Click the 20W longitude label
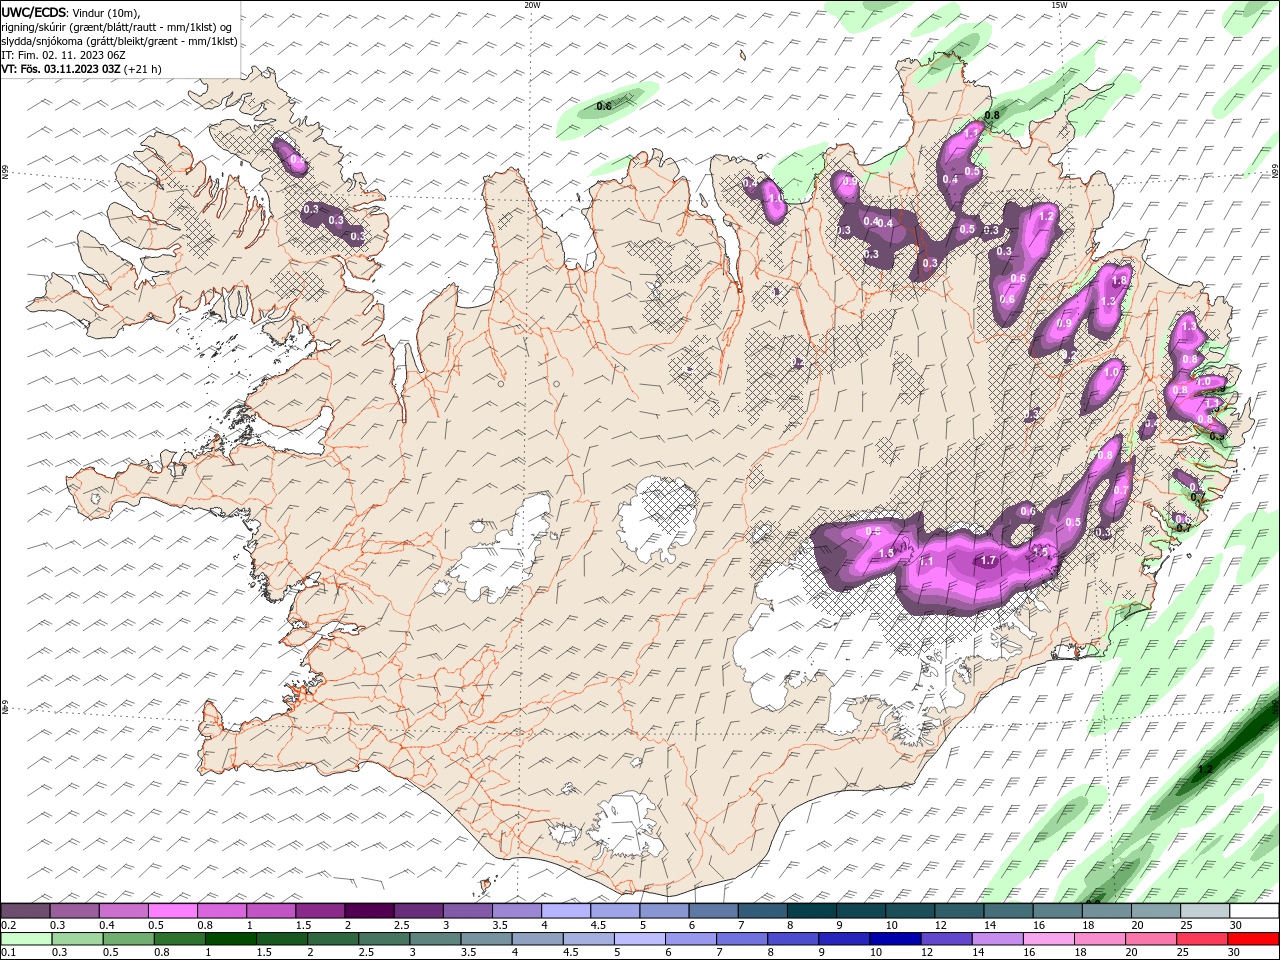 [532, 5]
